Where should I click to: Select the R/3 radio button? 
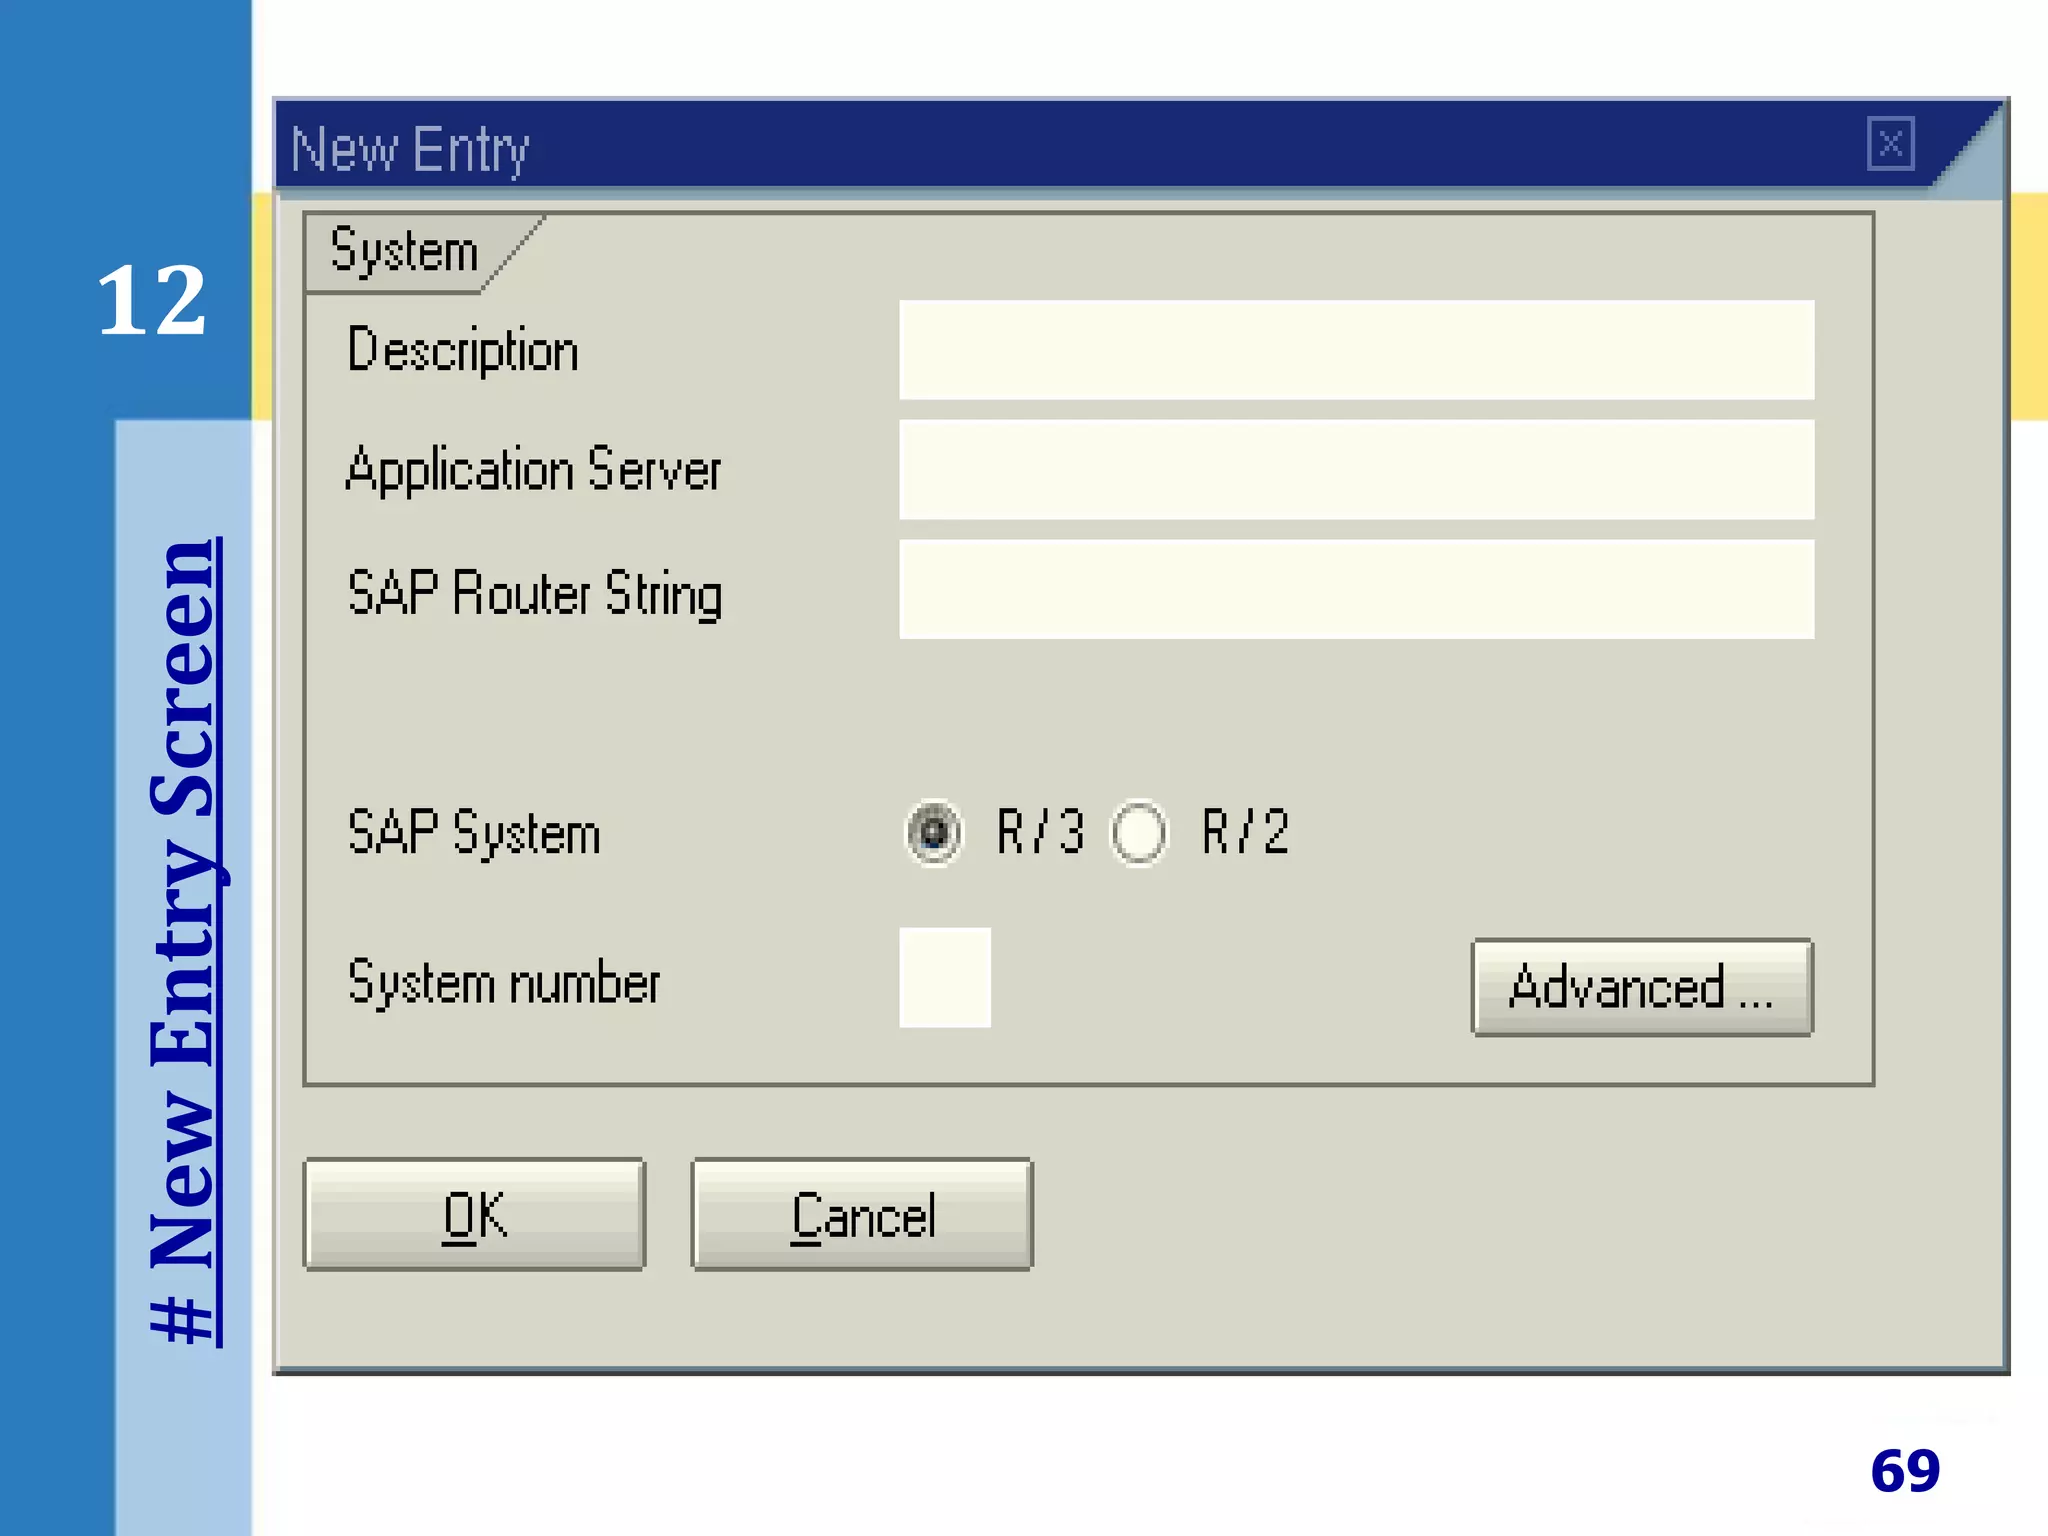click(x=934, y=832)
